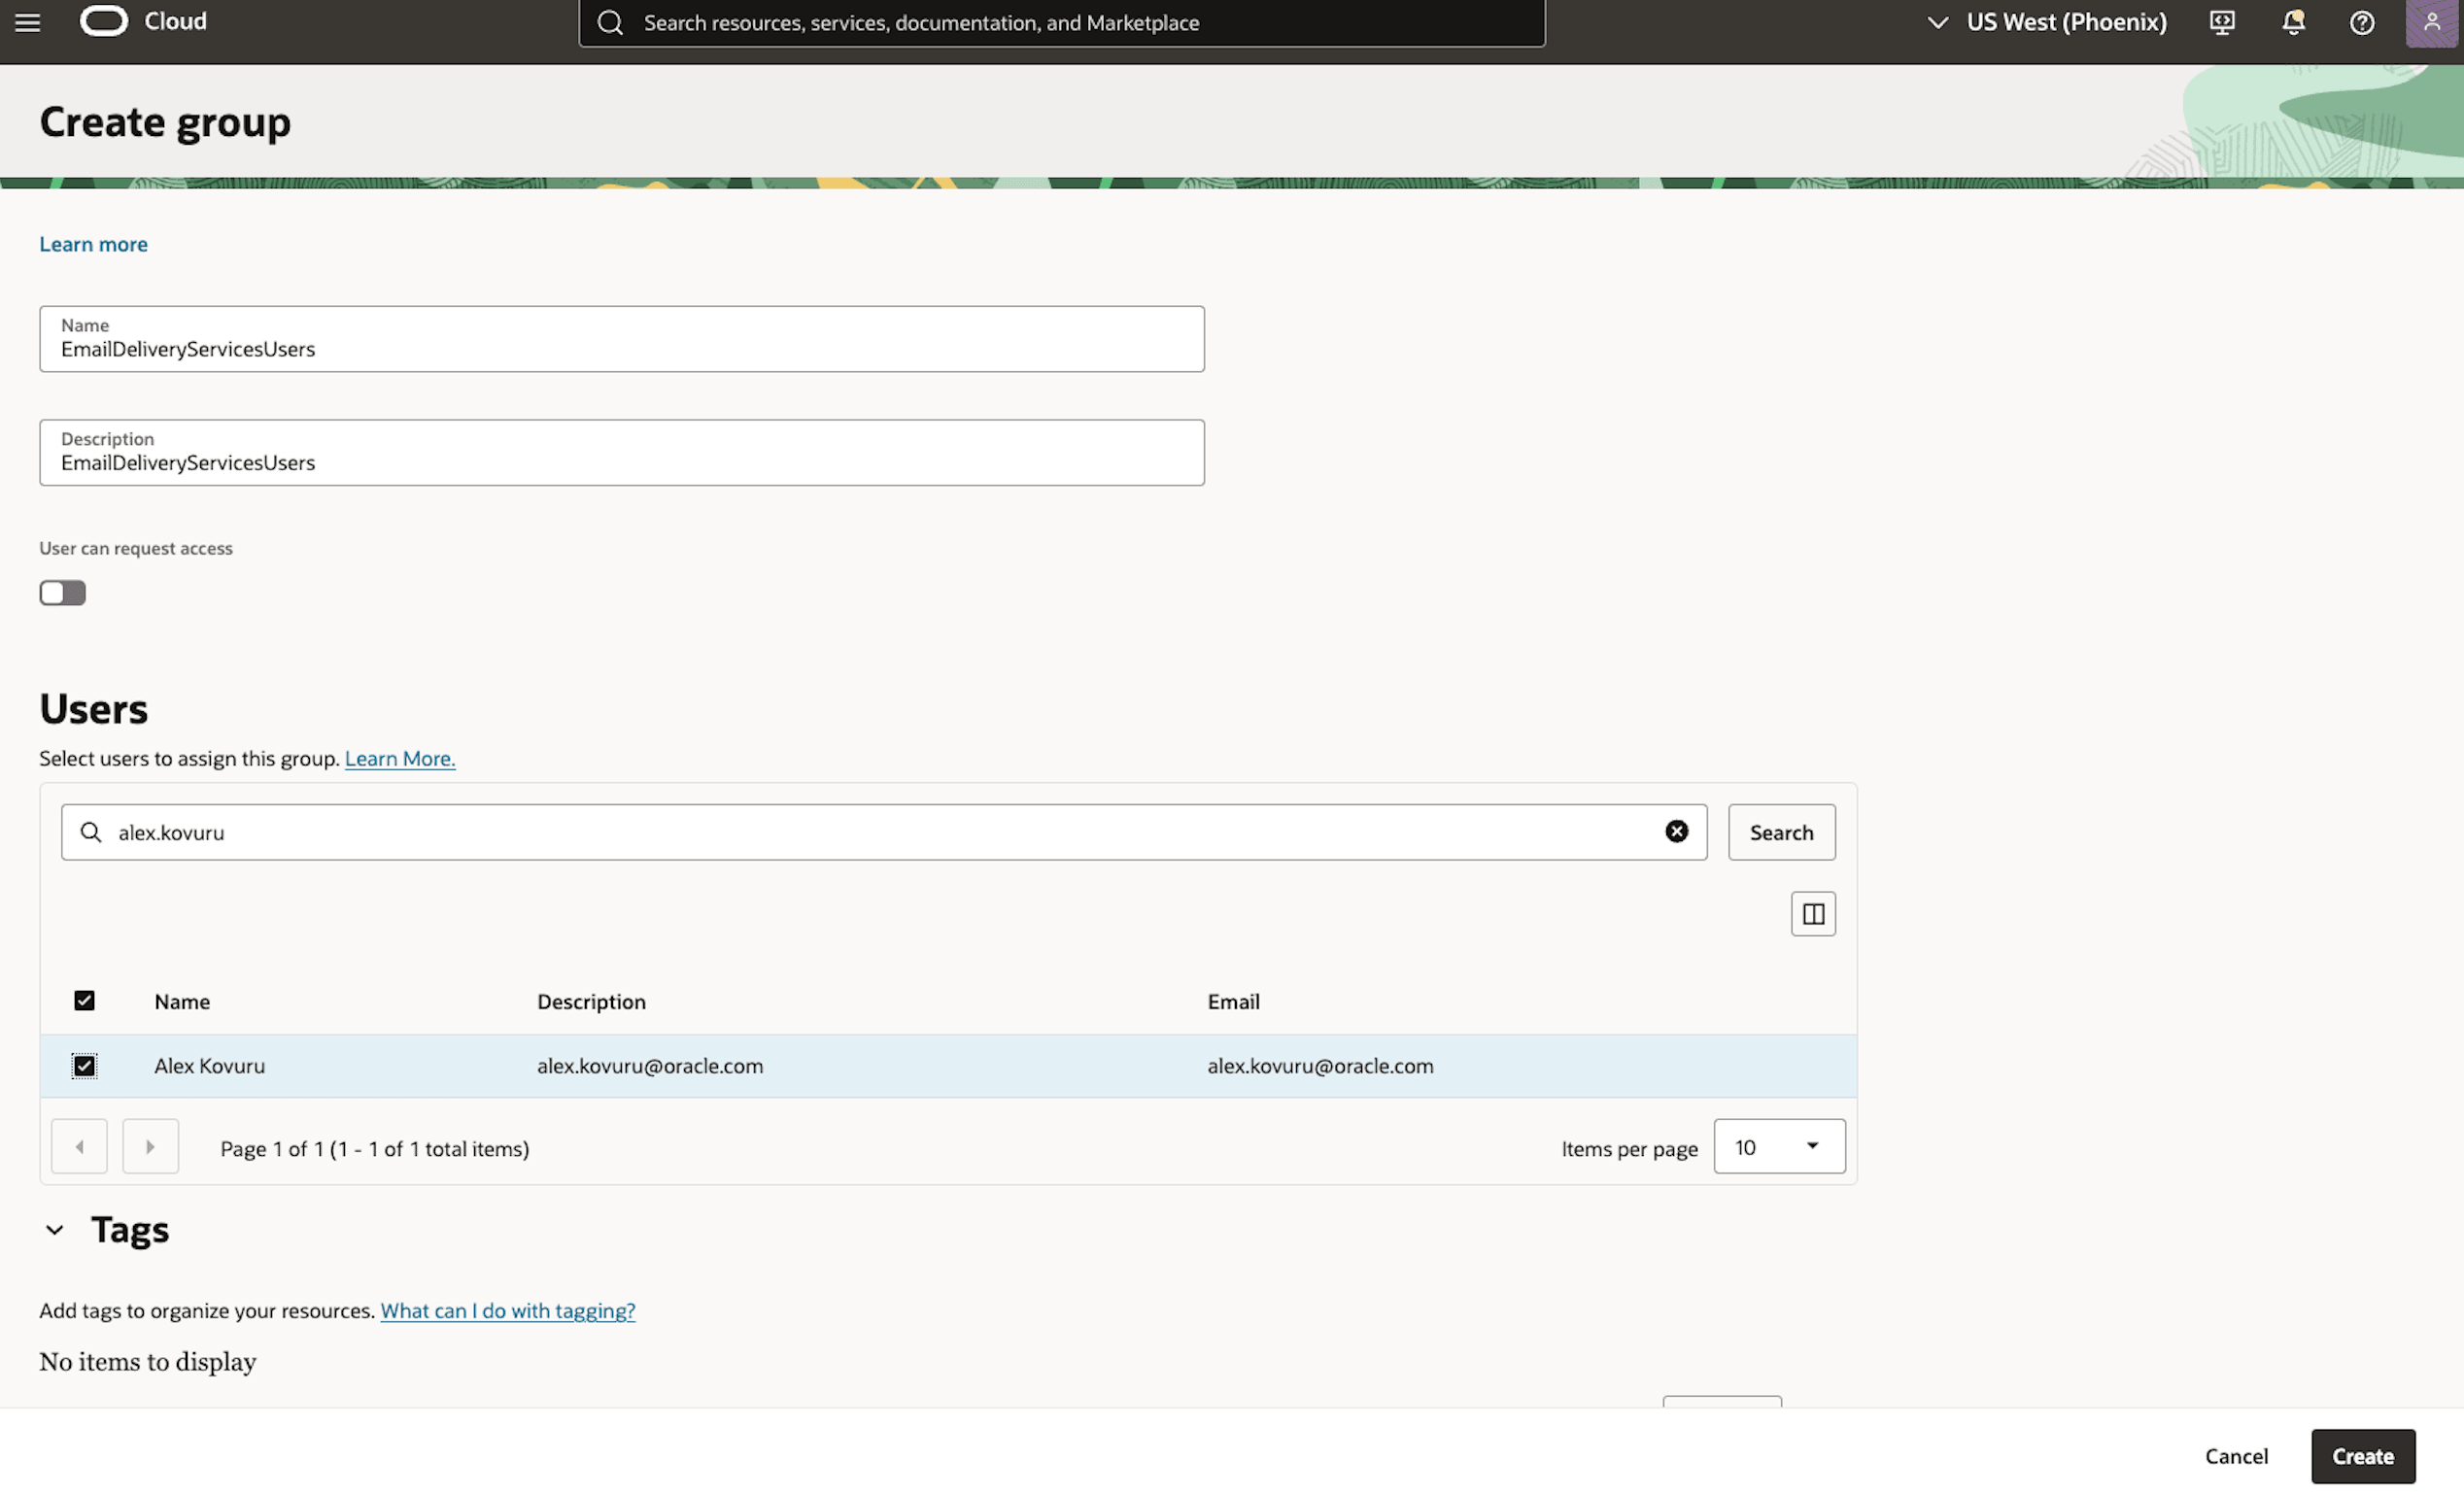Uncheck the Alex Kovuru row
The image size is (2464, 1494).
click(85, 1065)
